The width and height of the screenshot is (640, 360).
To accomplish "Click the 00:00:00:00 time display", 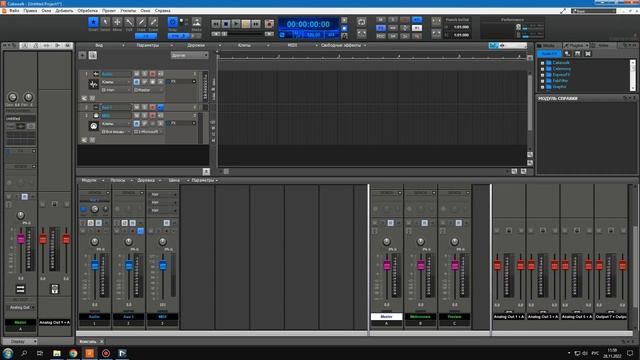I will (308, 24).
